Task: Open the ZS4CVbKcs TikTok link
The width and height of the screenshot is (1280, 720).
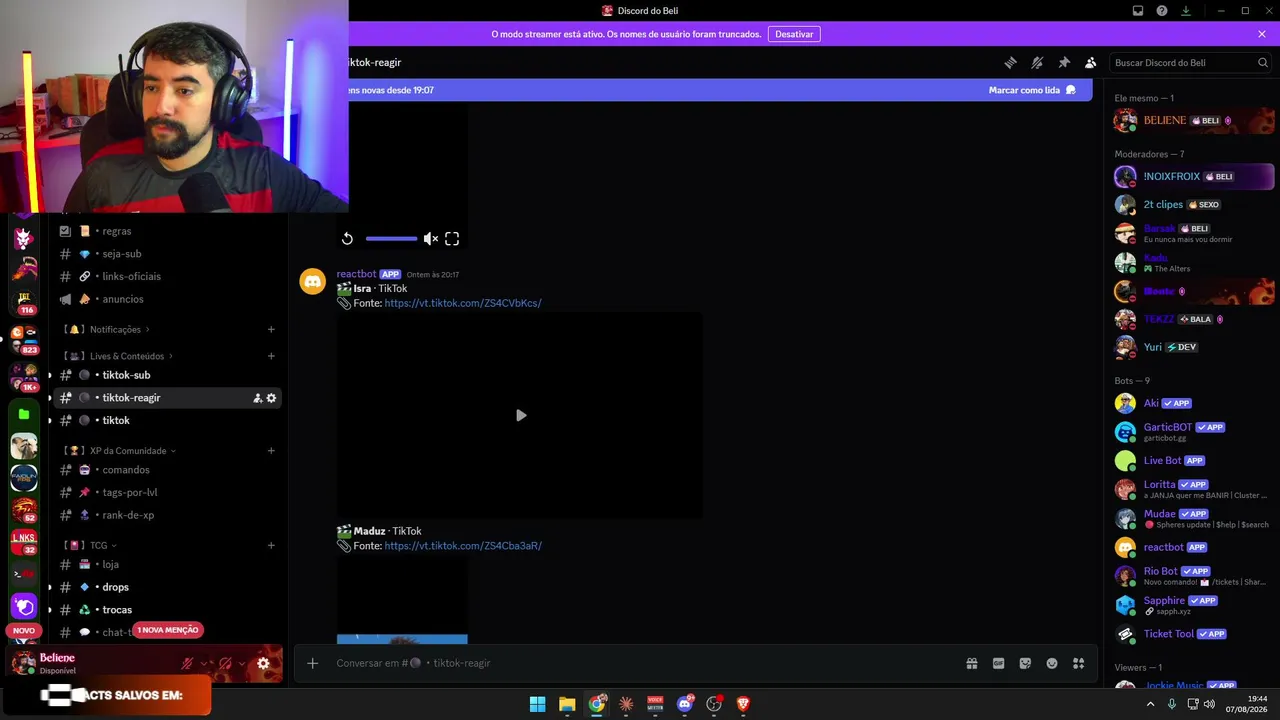Action: (x=463, y=303)
